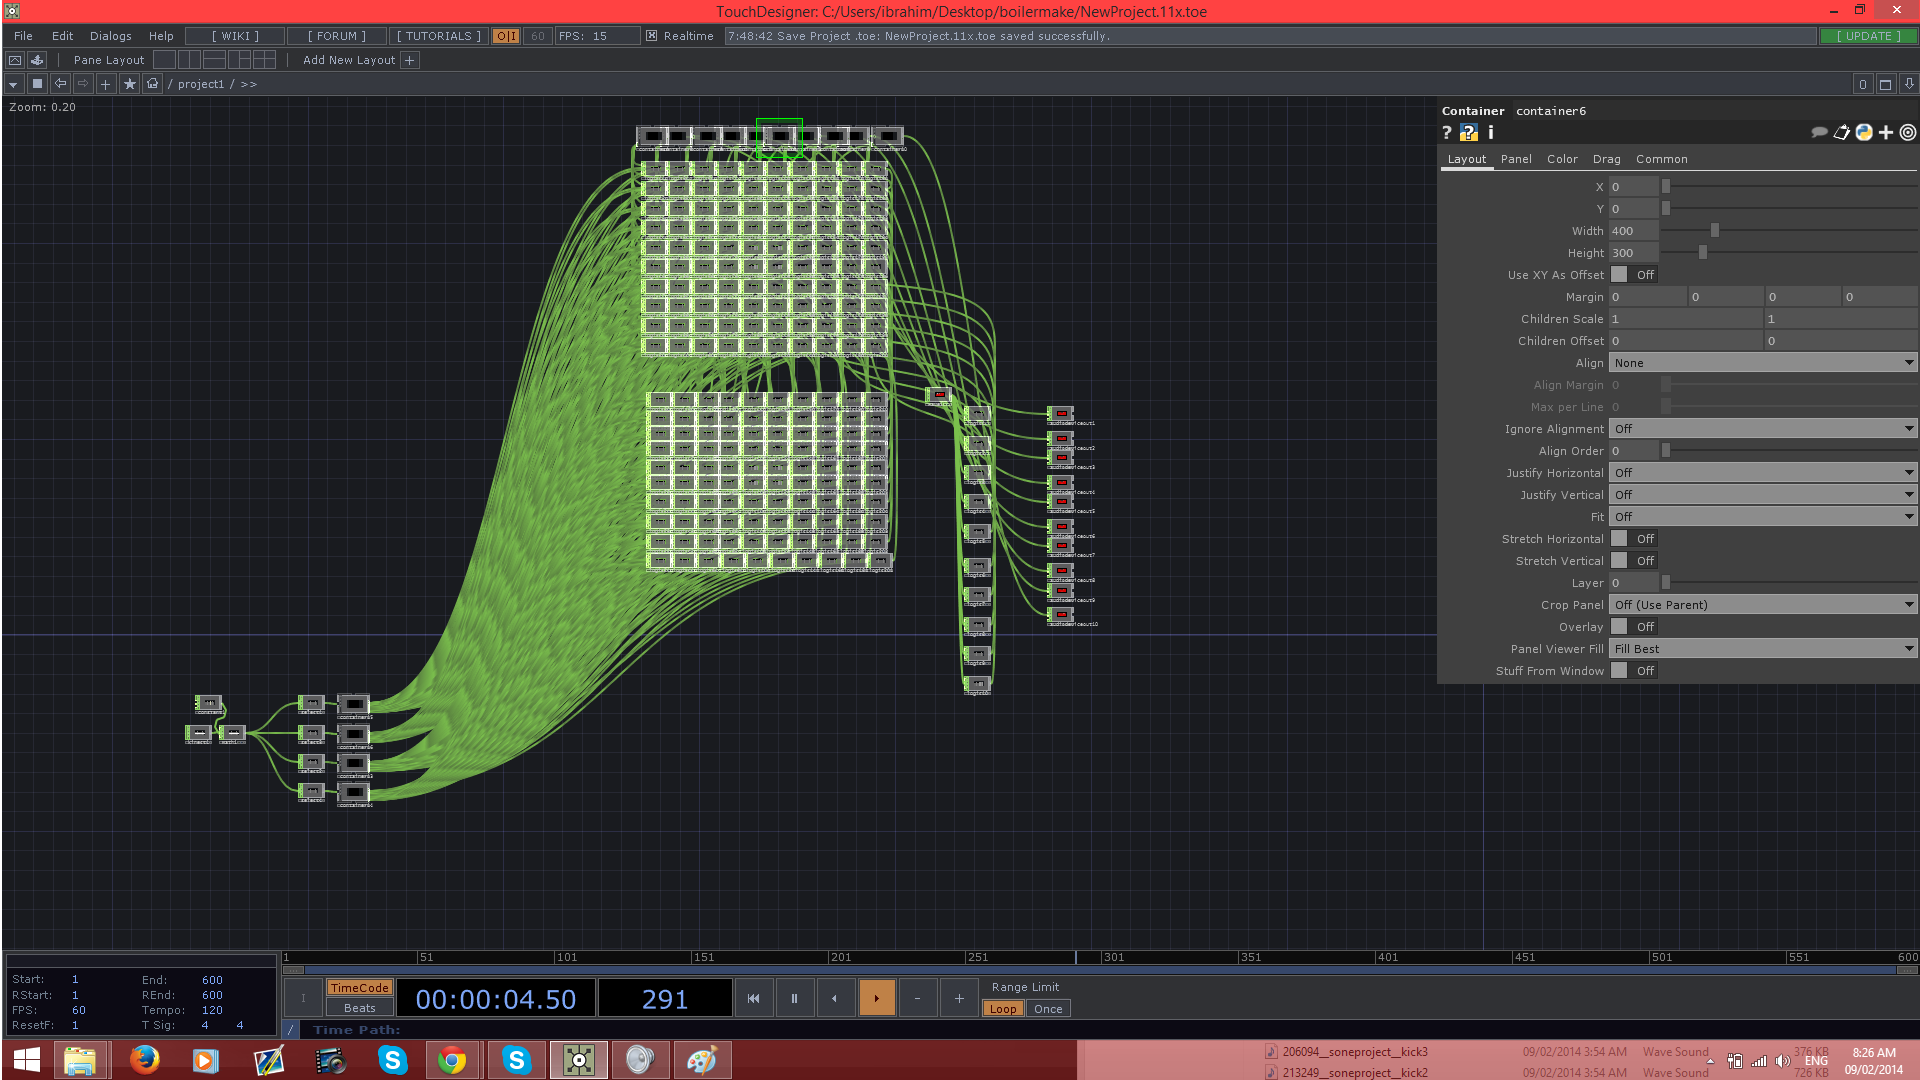The image size is (1920, 1080).
Task: Expand the Crop Panel dropdown
Action: point(1762,605)
